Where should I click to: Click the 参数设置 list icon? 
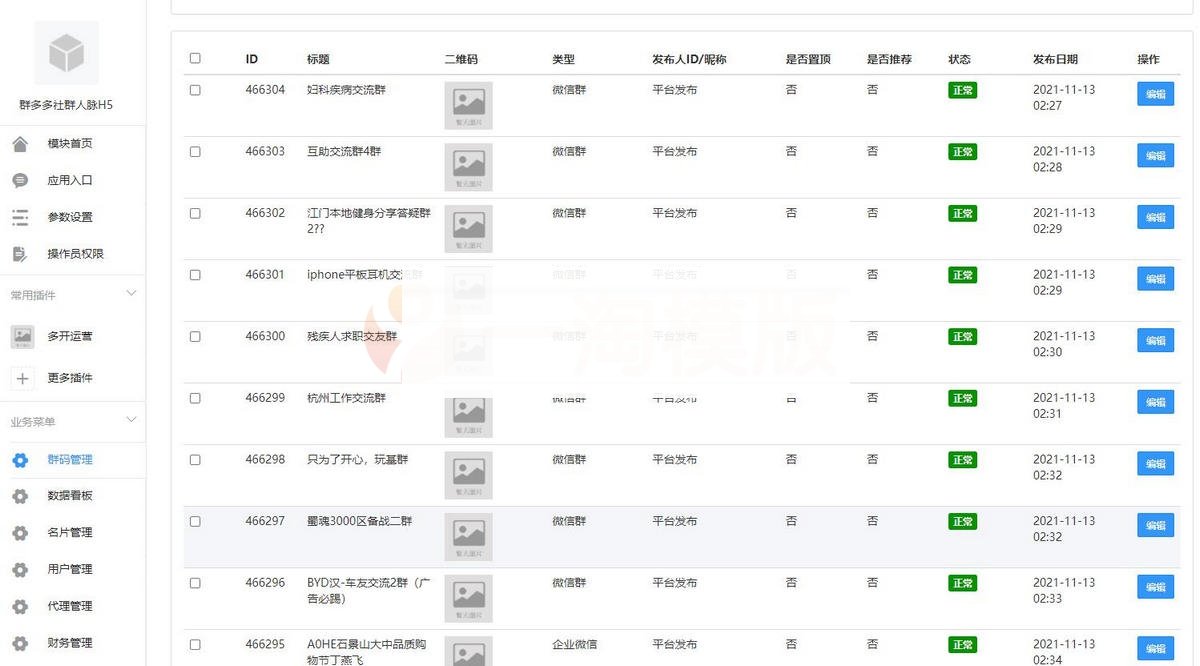(x=22, y=216)
